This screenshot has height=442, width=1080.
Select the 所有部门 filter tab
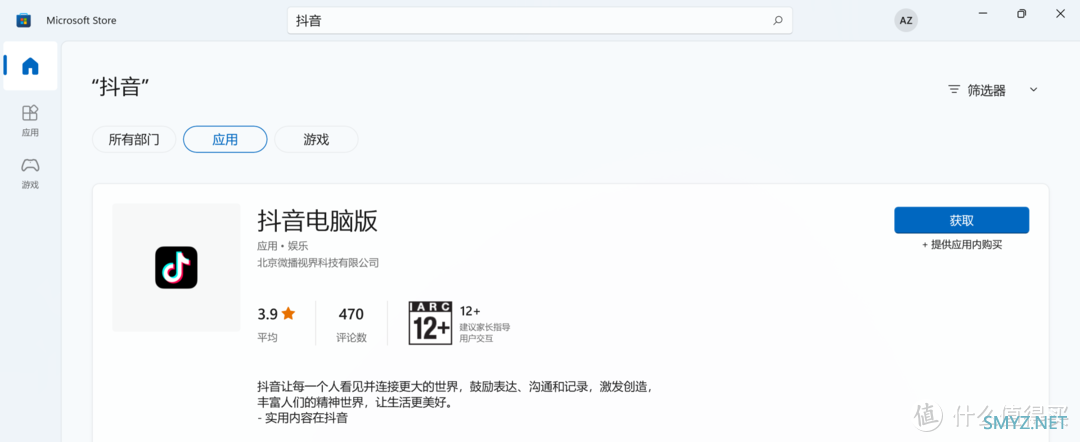point(134,140)
